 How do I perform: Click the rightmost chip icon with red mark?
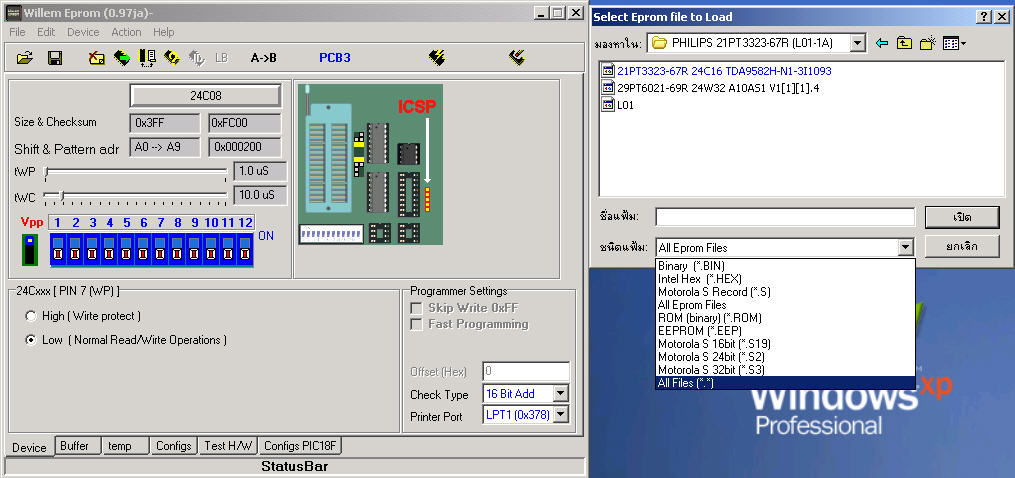coord(516,58)
